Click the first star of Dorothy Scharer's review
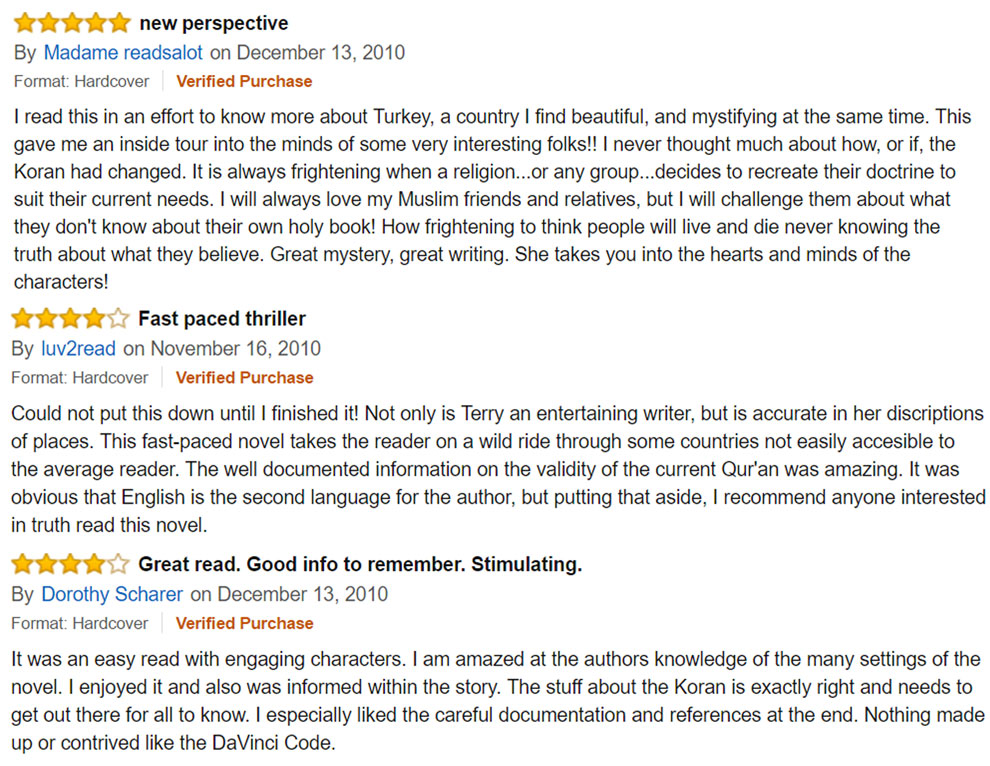 coord(23,564)
